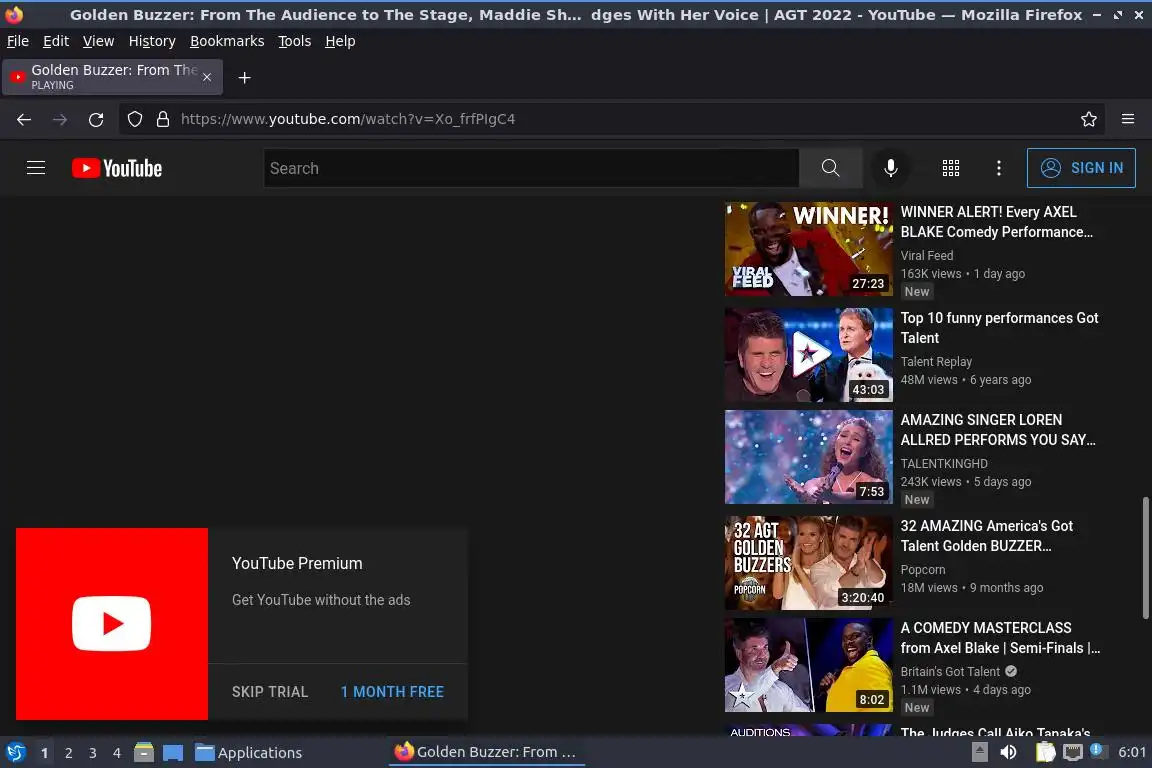Click the Golden Buzzer taskbar window entry

[x=486, y=752]
